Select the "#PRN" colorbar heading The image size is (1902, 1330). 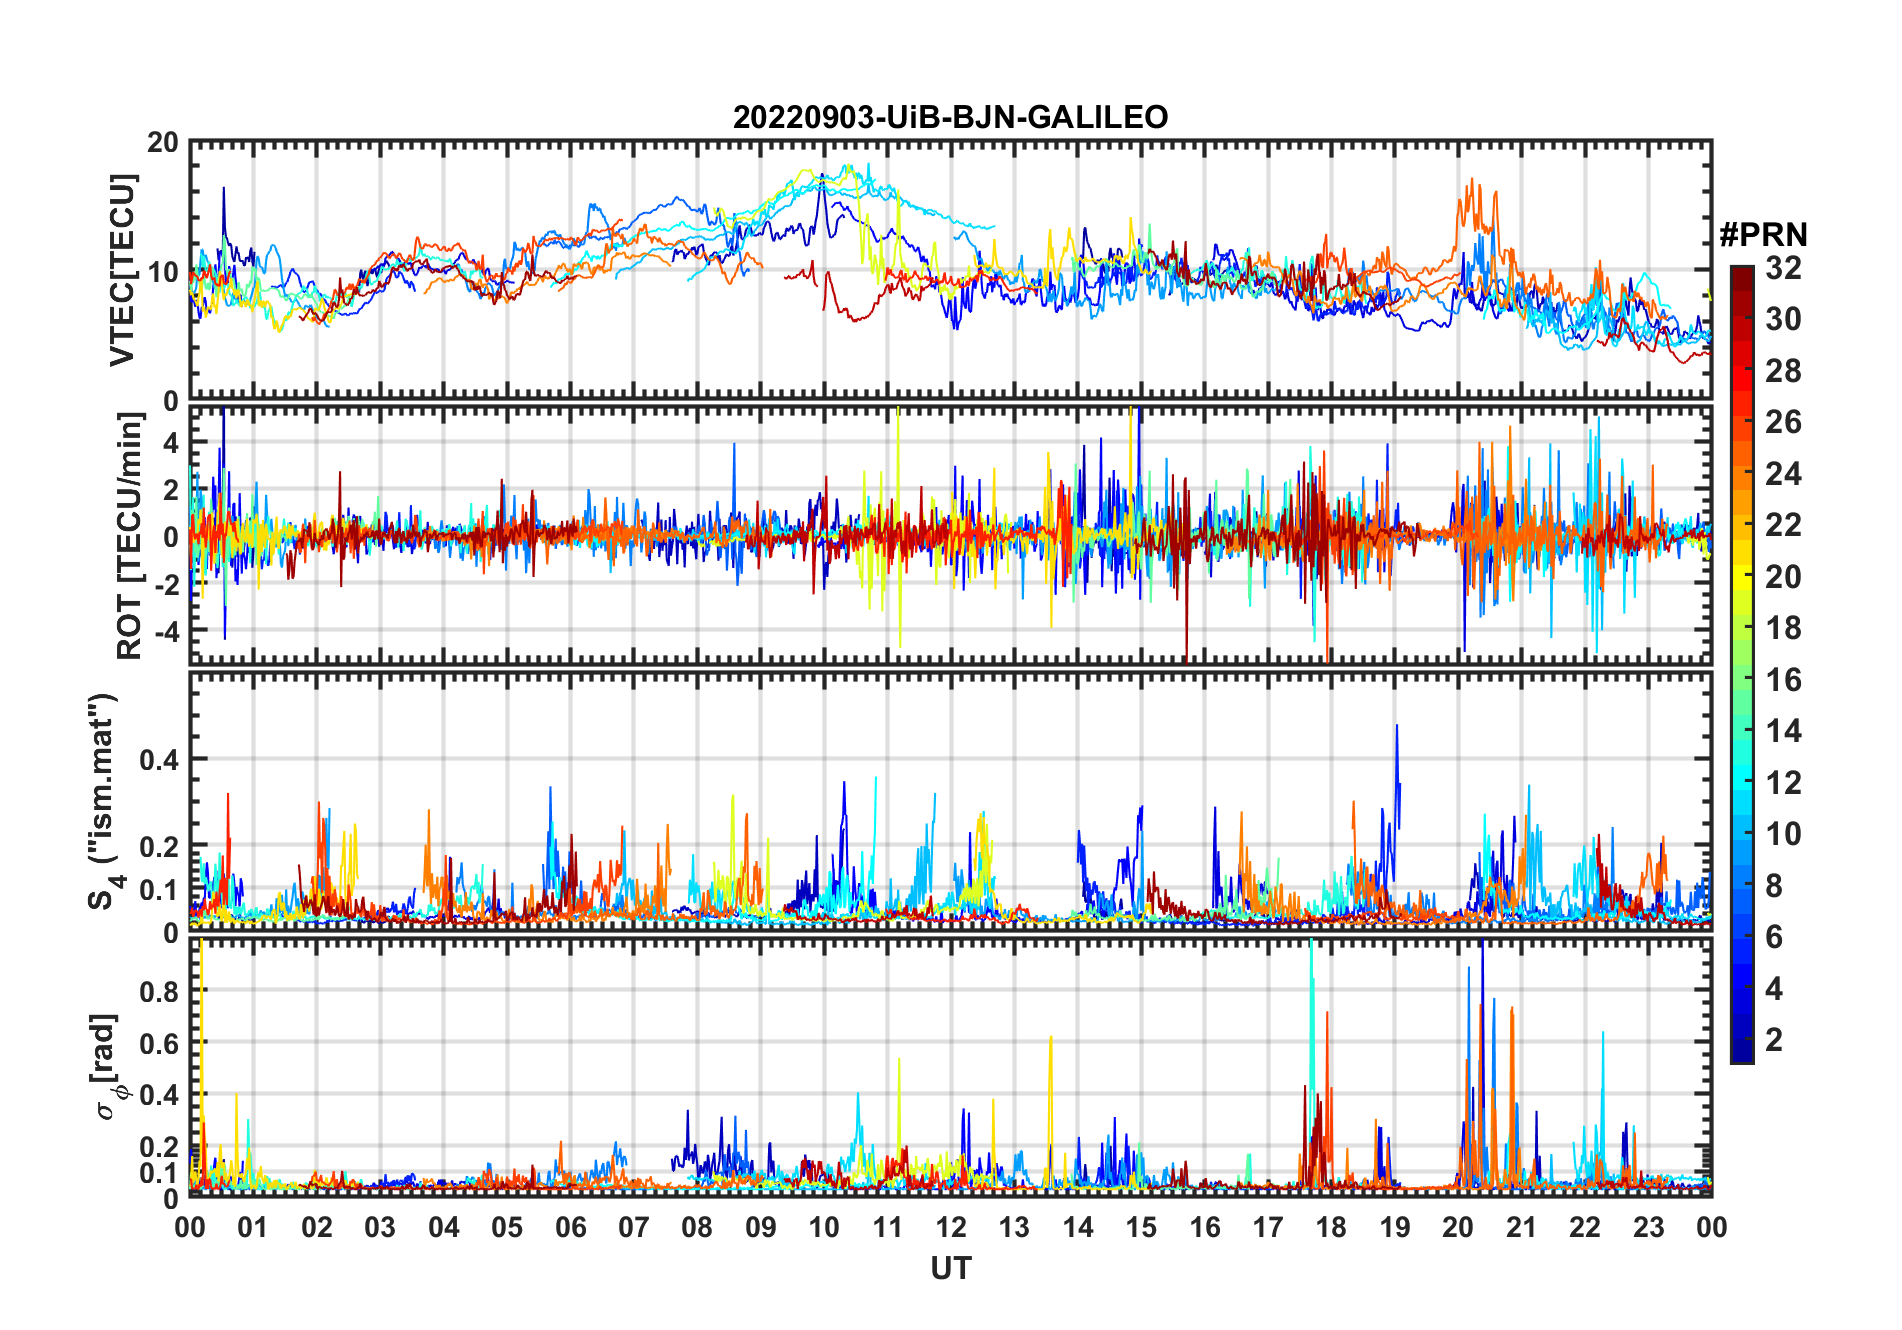click(1763, 235)
